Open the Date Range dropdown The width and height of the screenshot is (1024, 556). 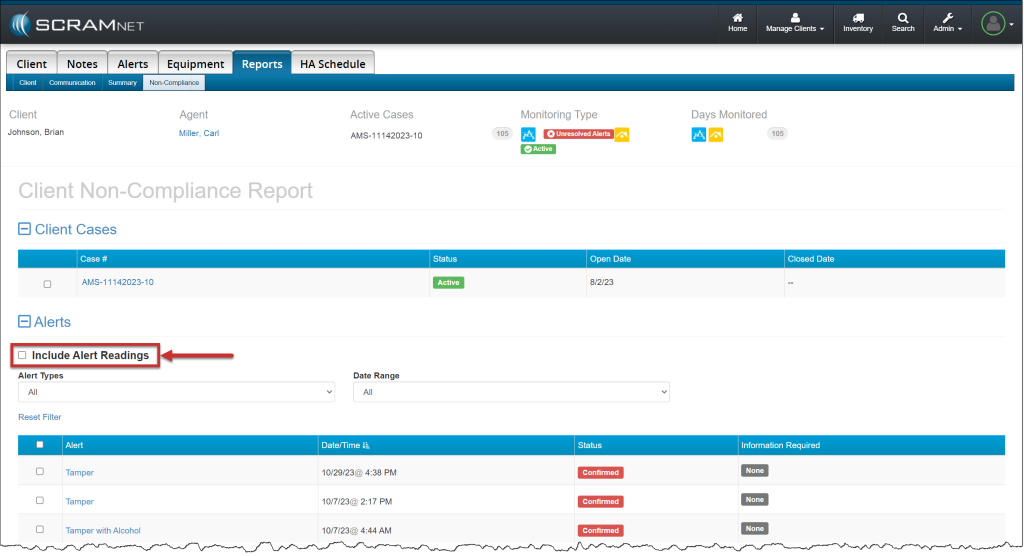coord(511,392)
